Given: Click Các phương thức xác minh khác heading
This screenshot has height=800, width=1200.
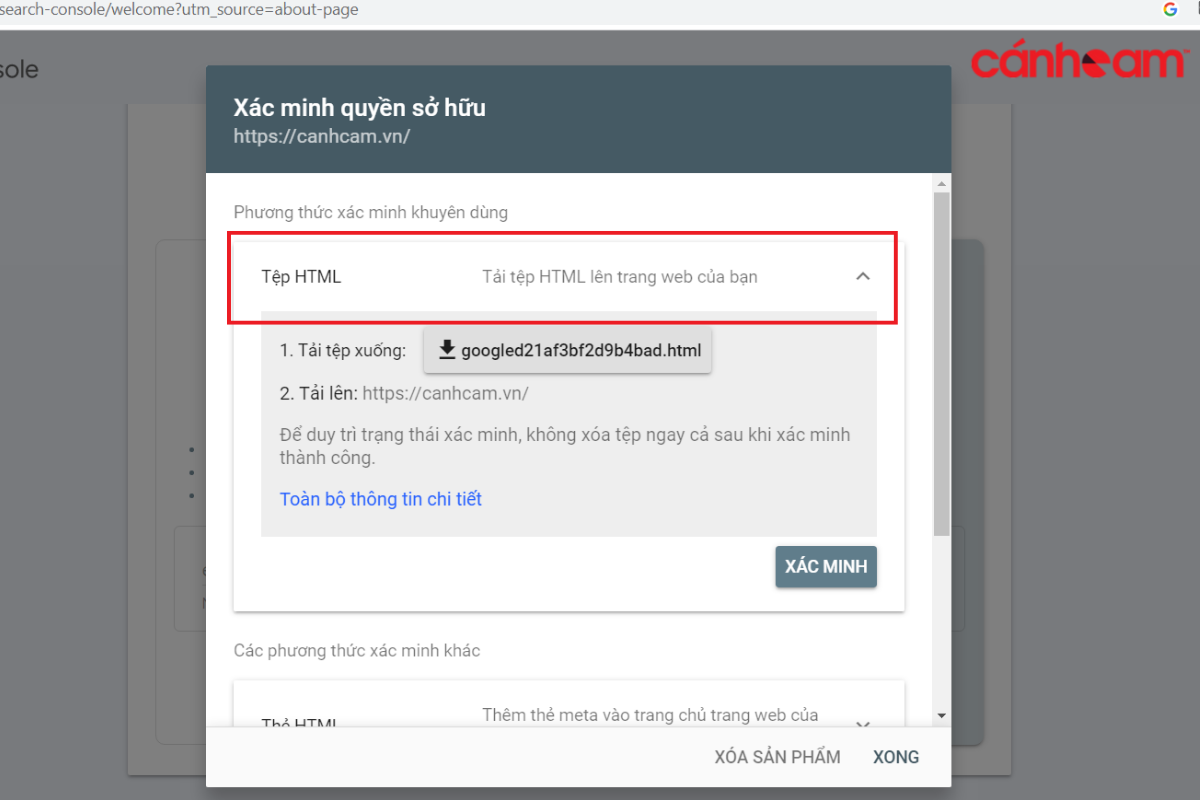Looking at the screenshot, I should 357,650.
